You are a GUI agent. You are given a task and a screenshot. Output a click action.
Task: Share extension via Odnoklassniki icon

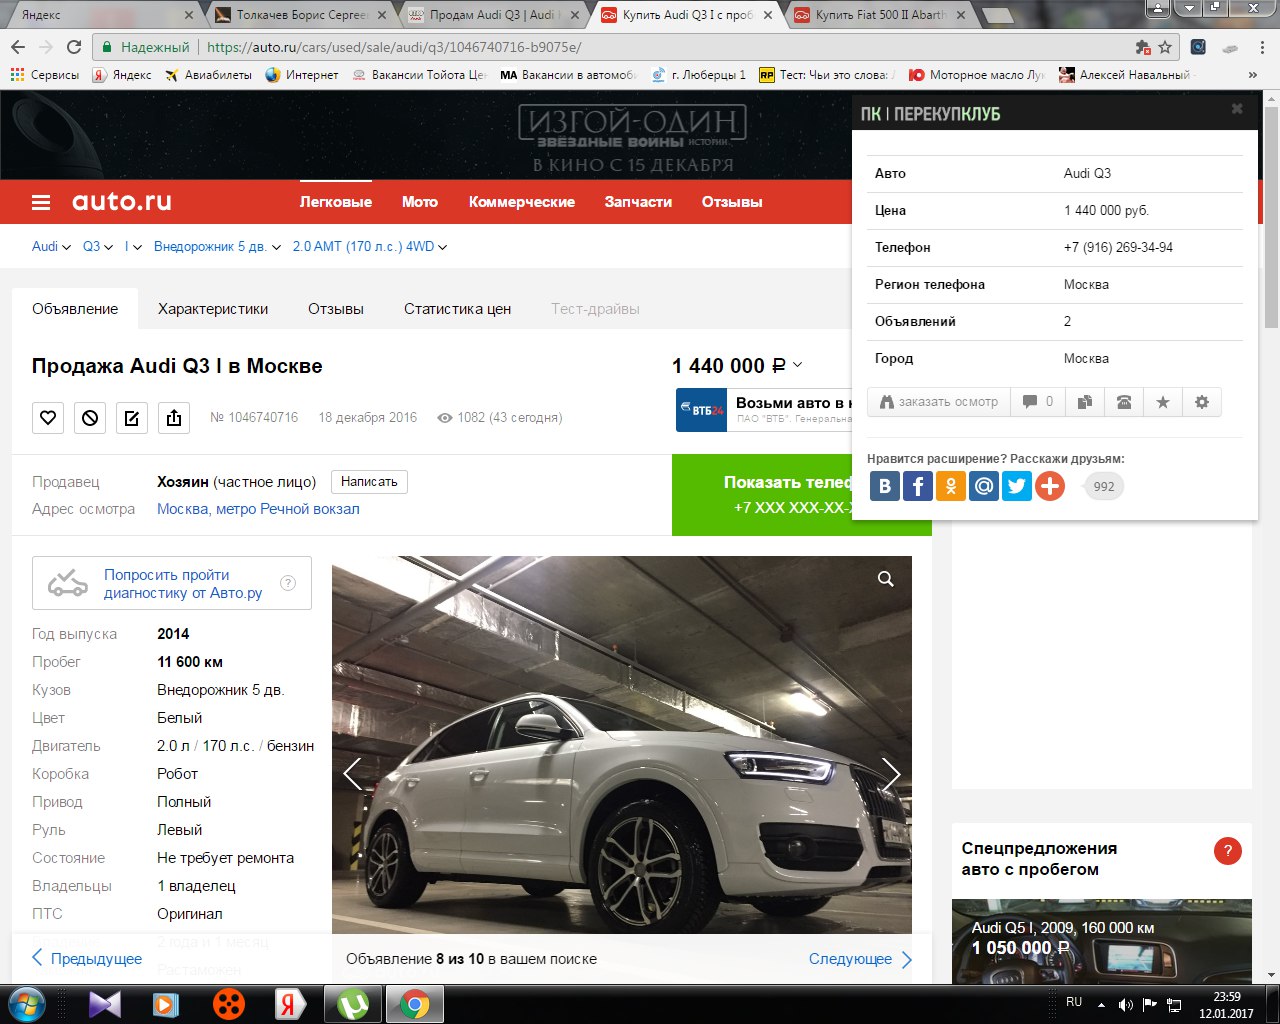coord(951,486)
